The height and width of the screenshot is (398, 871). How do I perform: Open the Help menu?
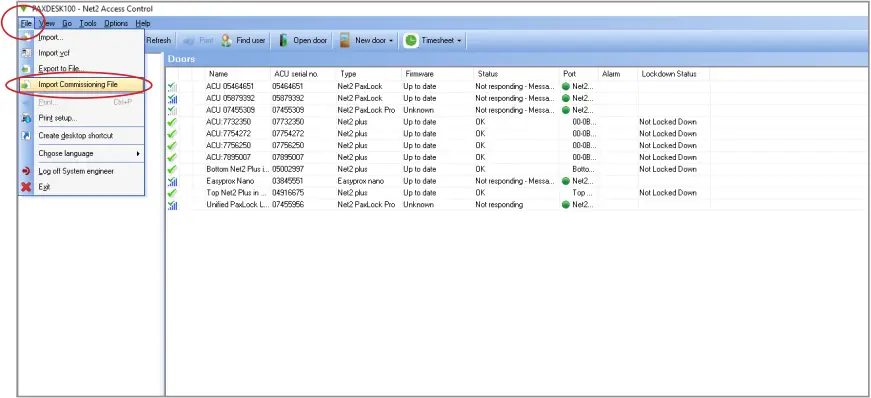tap(143, 23)
